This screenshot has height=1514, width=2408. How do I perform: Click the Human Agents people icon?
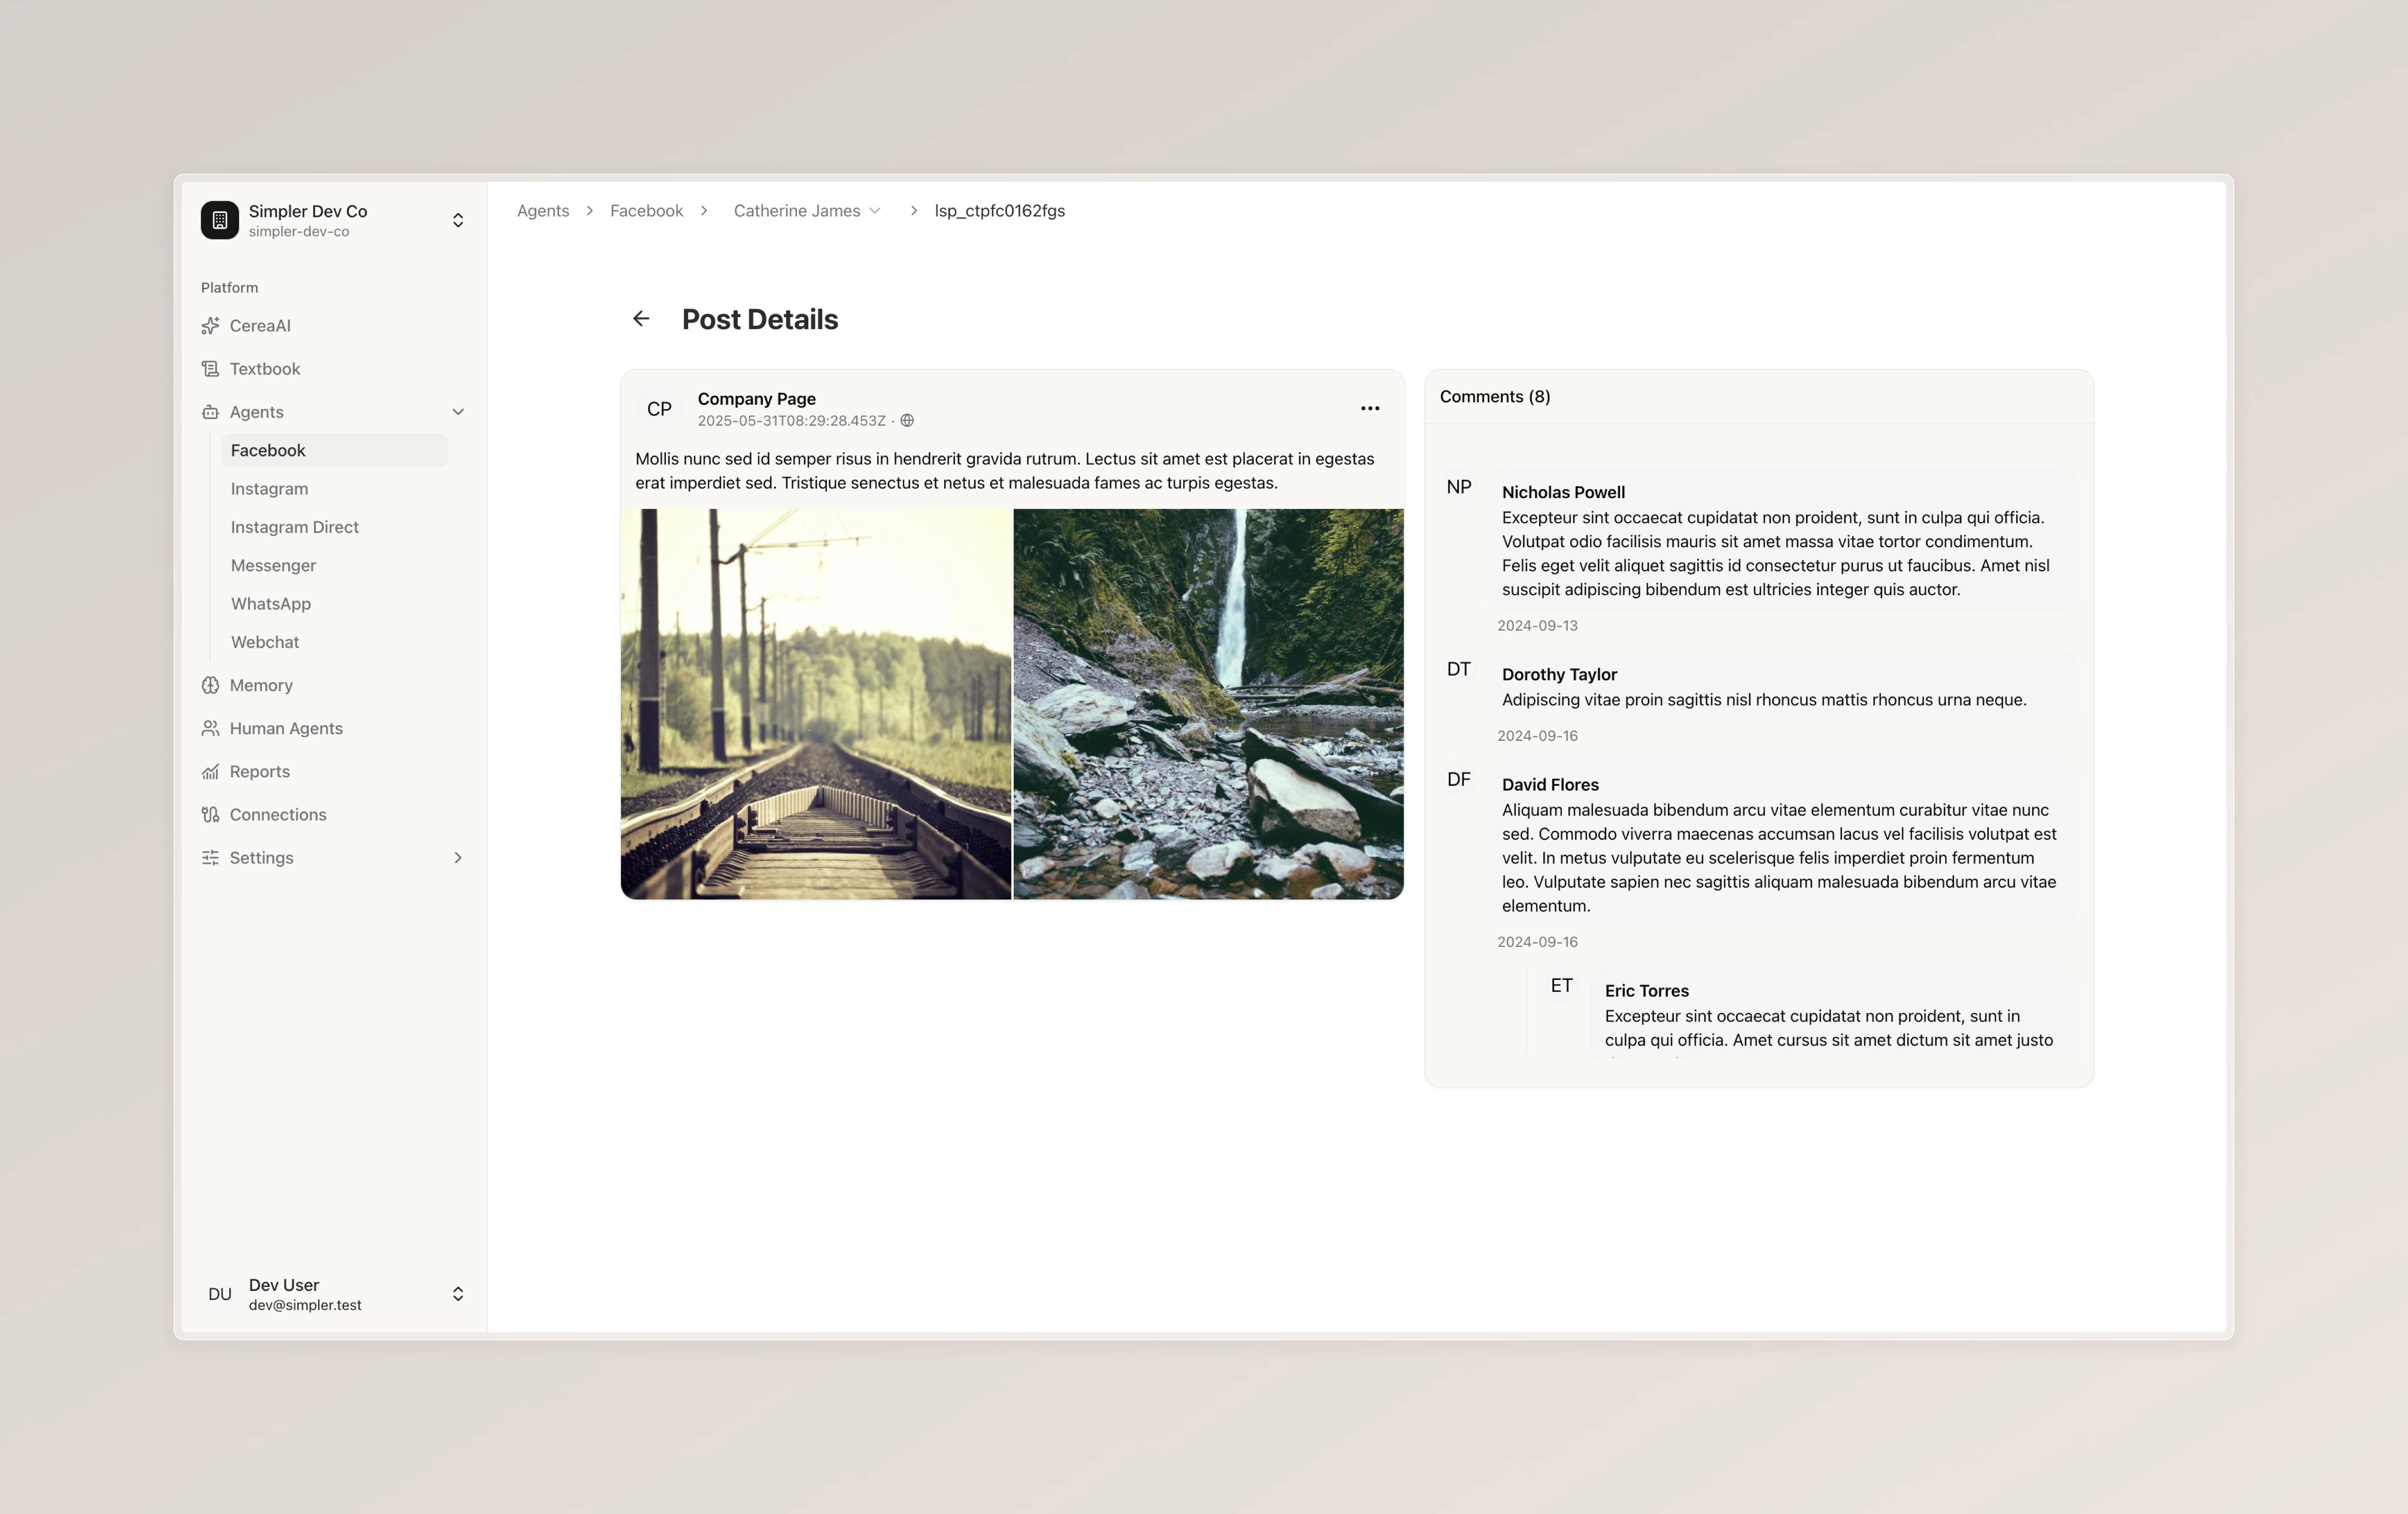click(x=210, y=728)
